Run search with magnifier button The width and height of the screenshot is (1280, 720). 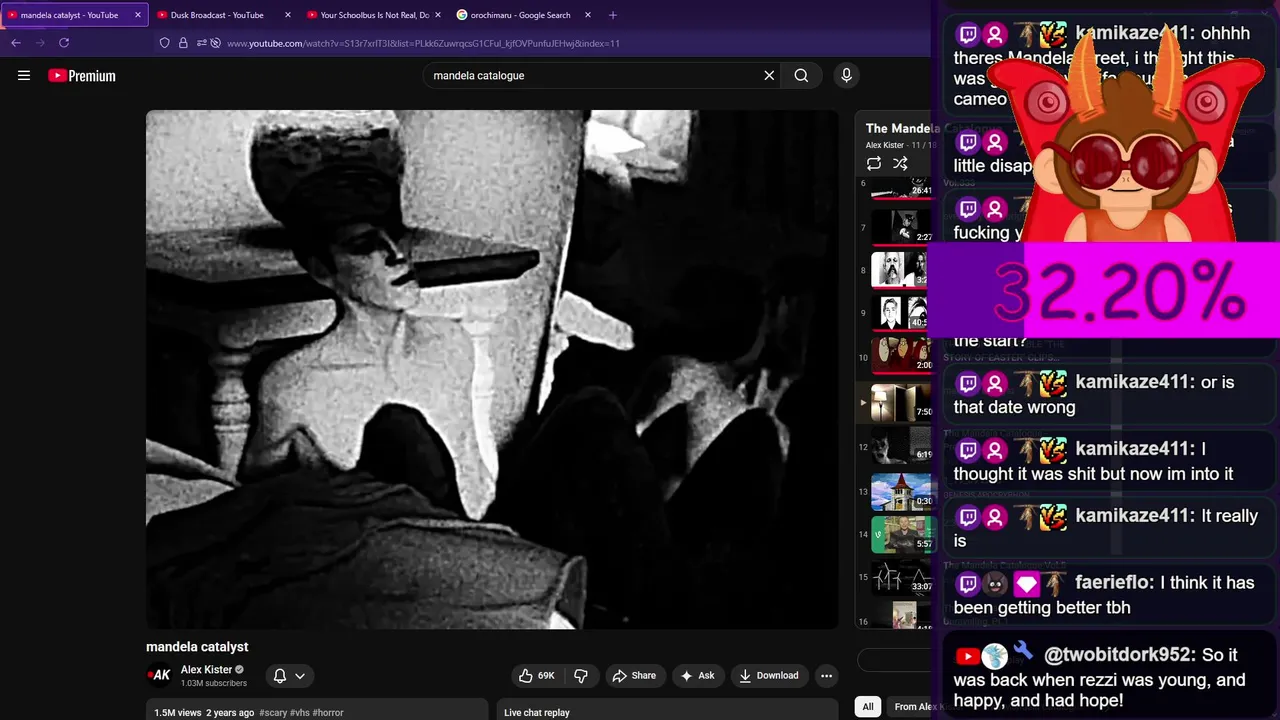pos(801,75)
